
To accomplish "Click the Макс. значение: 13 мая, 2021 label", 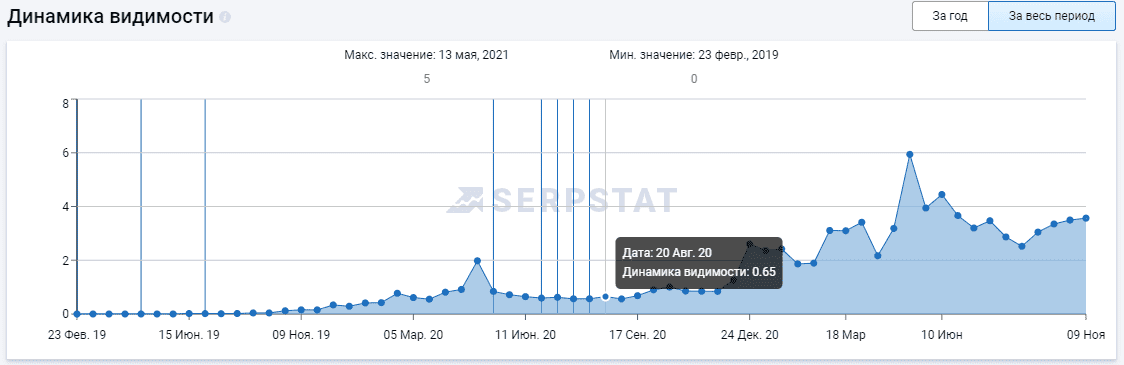I will [x=427, y=54].
